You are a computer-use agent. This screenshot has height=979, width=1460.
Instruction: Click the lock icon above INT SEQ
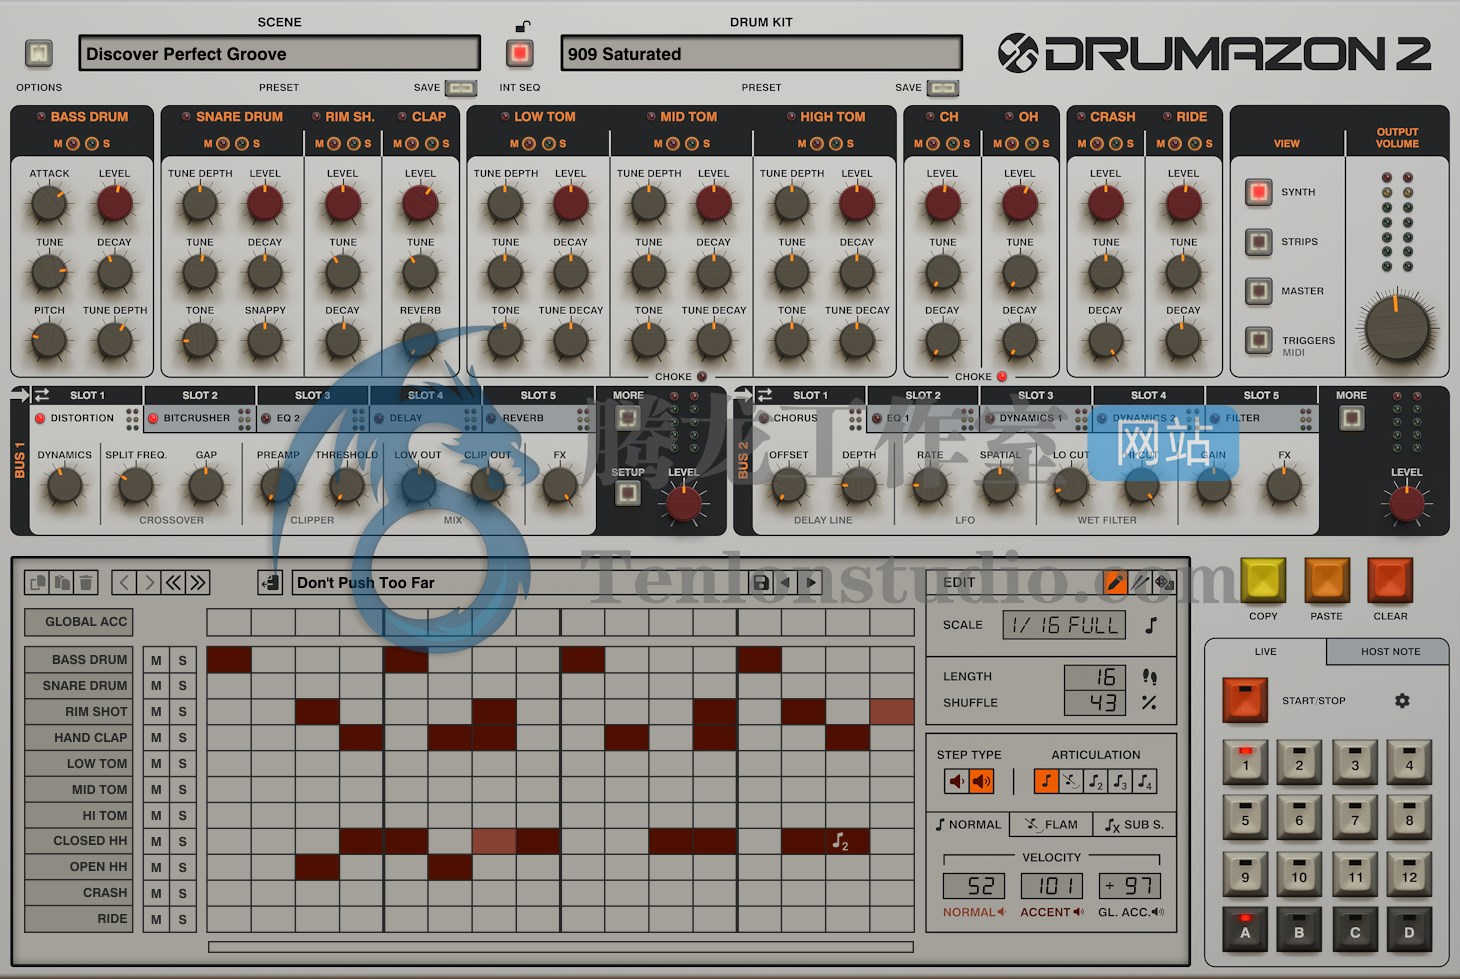click(x=522, y=26)
